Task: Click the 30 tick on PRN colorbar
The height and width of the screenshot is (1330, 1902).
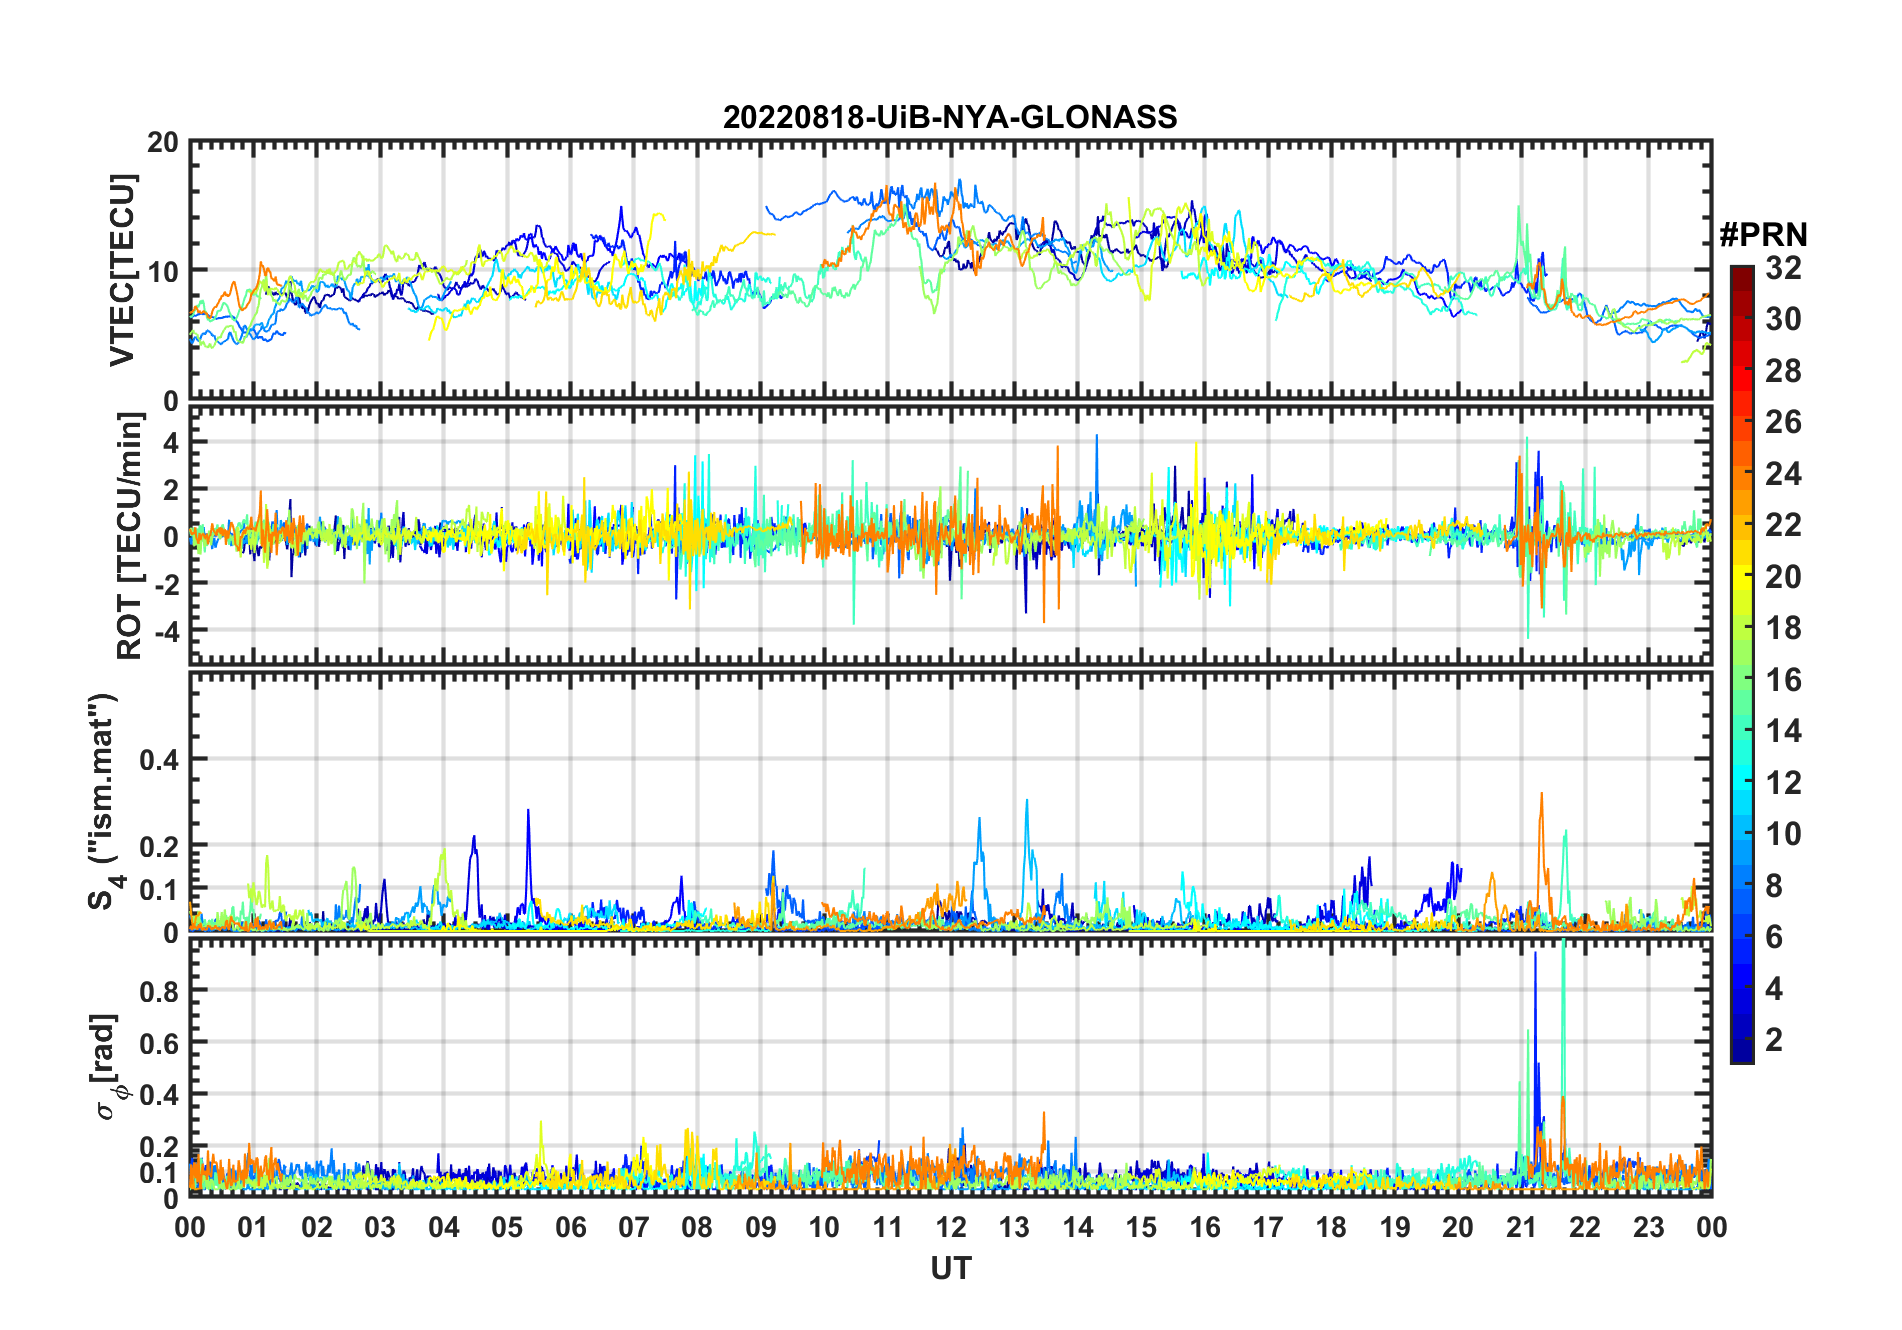Action: pos(1783,319)
